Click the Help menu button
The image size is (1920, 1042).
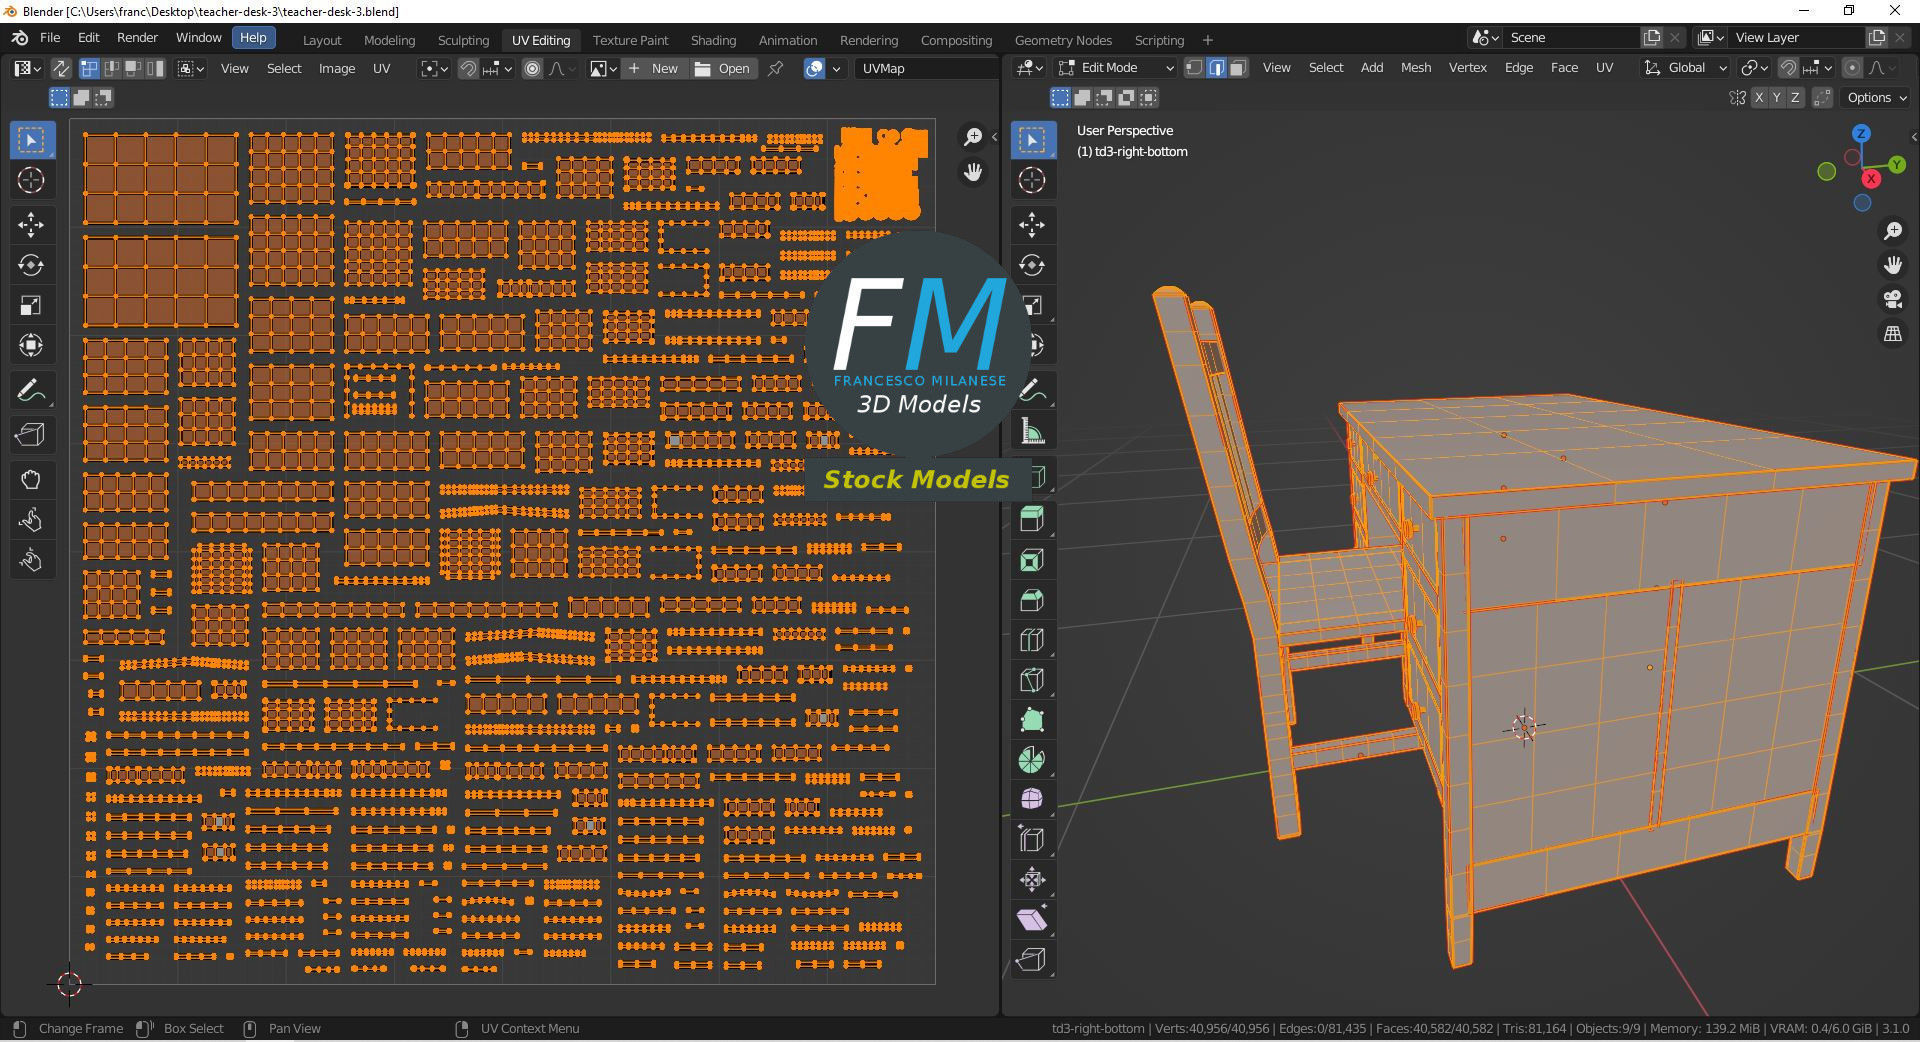pyautogui.click(x=253, y=38)
